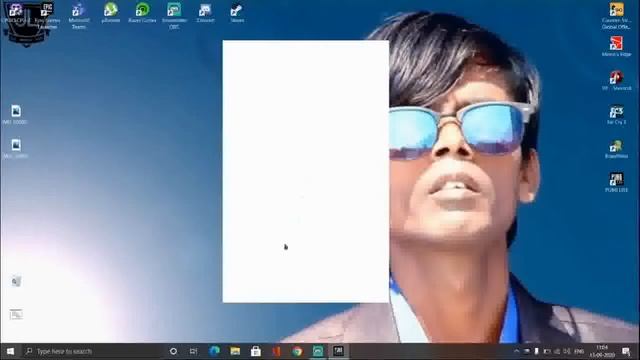Open the Mirror's Edge desktop shortcut
This screenshot has width=640, height=360.
pos(616,46)
